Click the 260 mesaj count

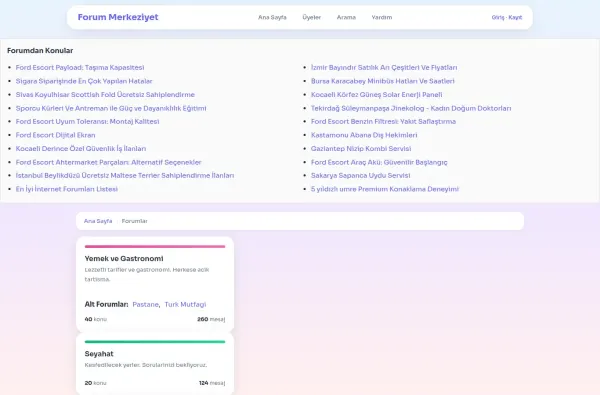click(x=211, y=319)
